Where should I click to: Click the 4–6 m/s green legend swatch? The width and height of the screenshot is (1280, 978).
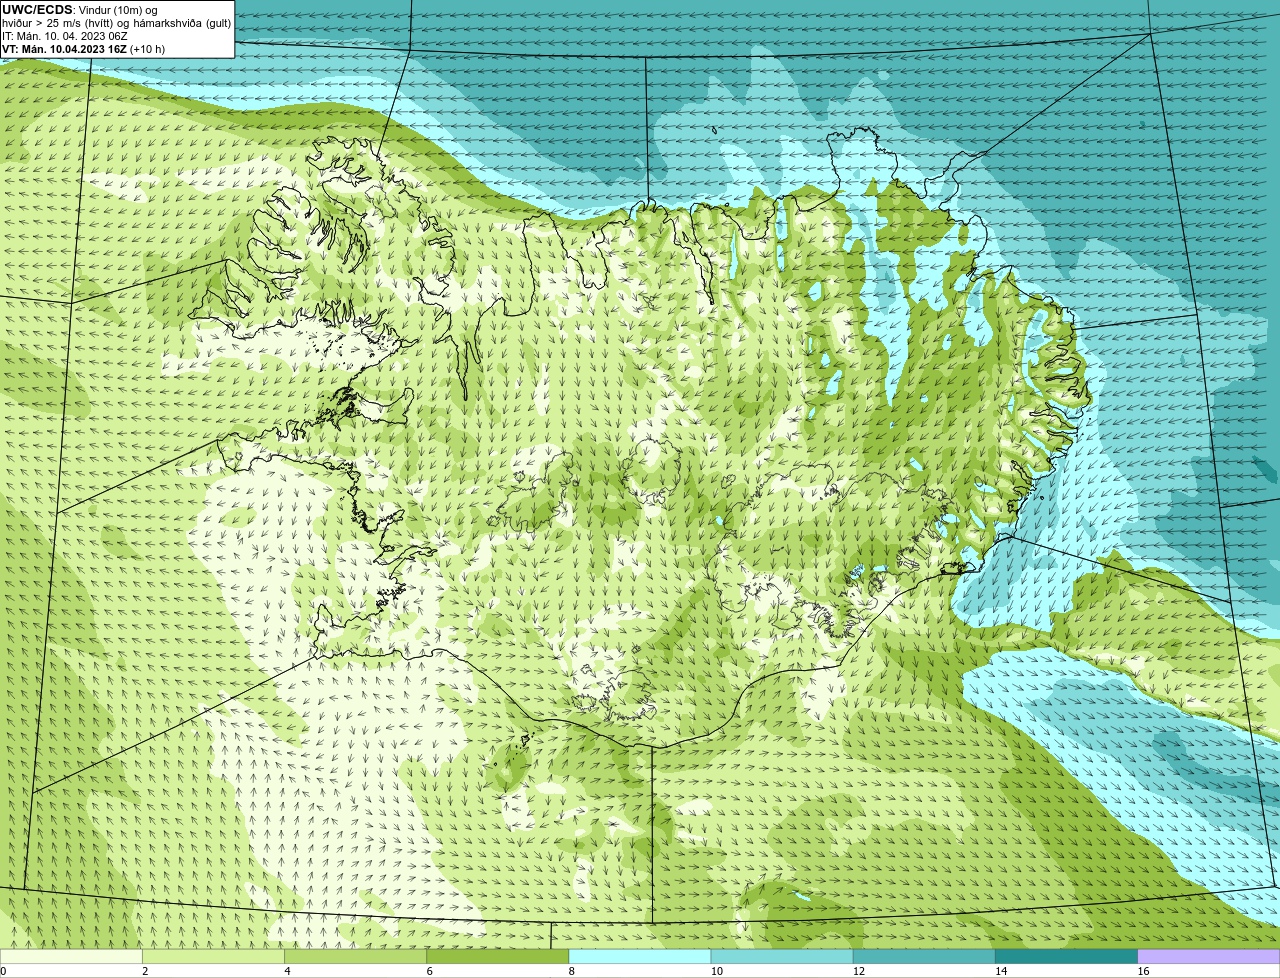355,957
